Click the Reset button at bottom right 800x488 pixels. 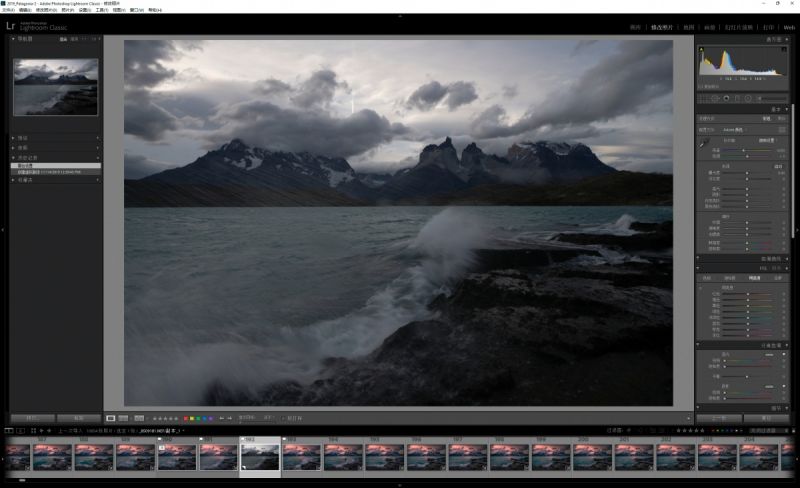click(766, 418)
